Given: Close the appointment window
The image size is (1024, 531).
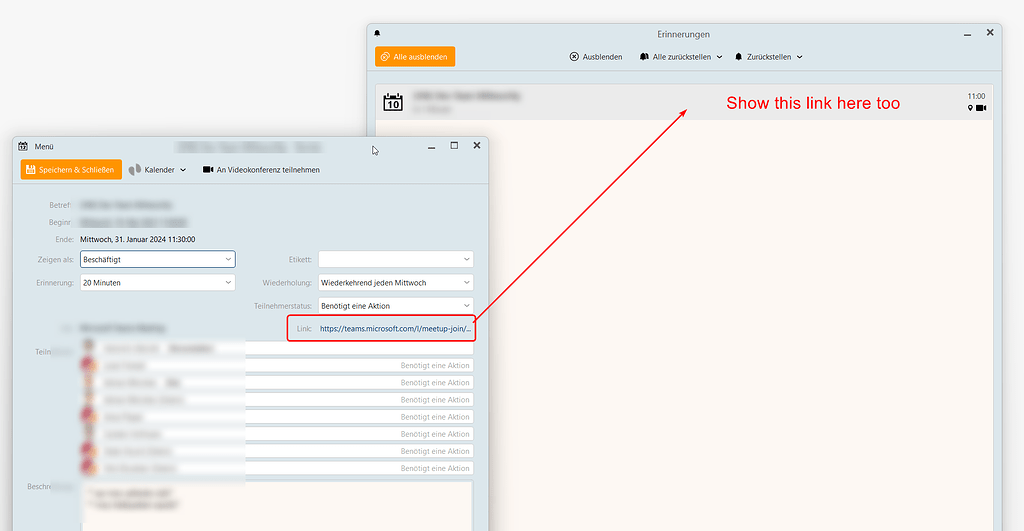Looking at the screenshot, I should point(477,146).
